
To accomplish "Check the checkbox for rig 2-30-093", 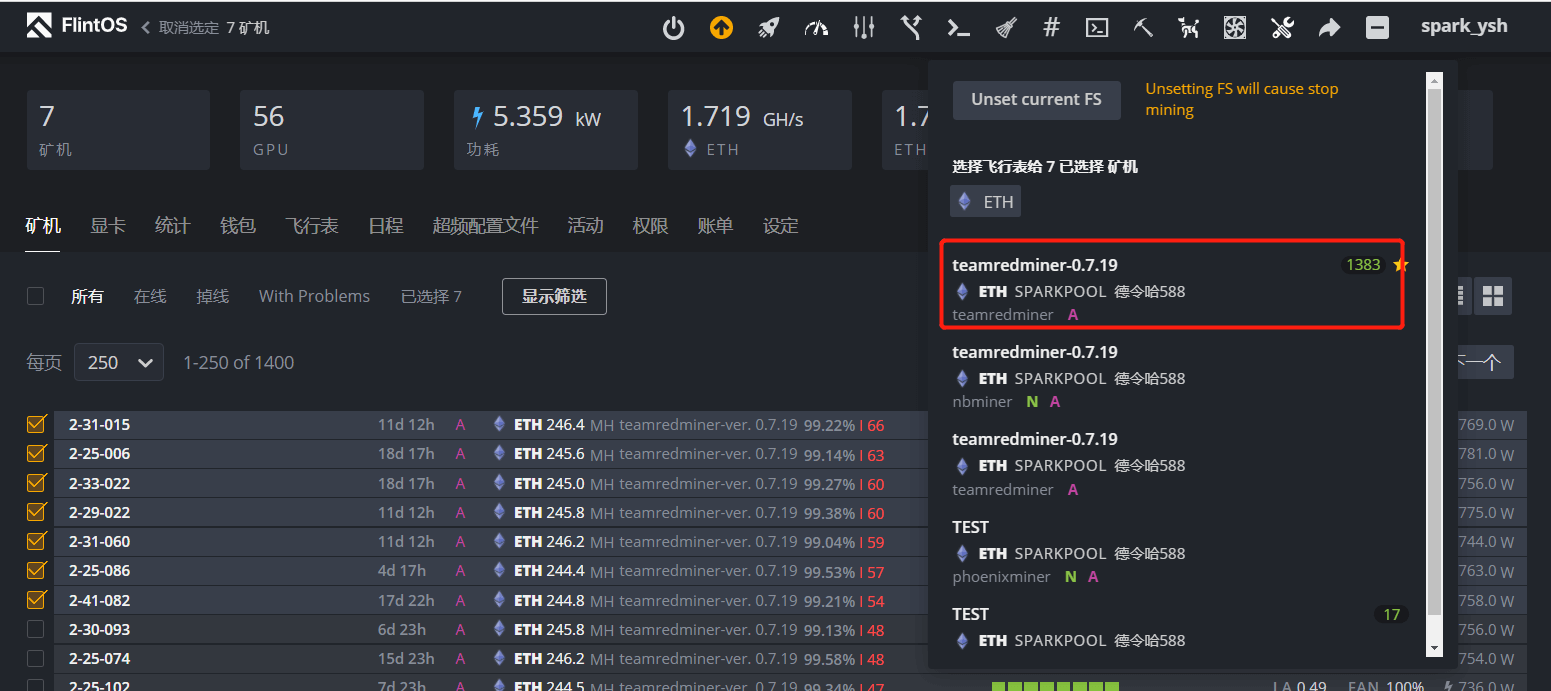I will click(36, 629).
